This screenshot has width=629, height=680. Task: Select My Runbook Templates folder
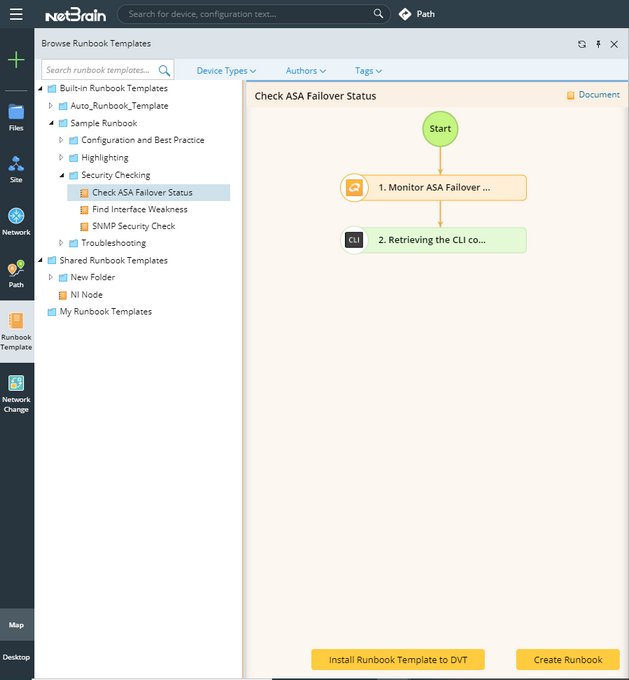[x=106, y=312]
